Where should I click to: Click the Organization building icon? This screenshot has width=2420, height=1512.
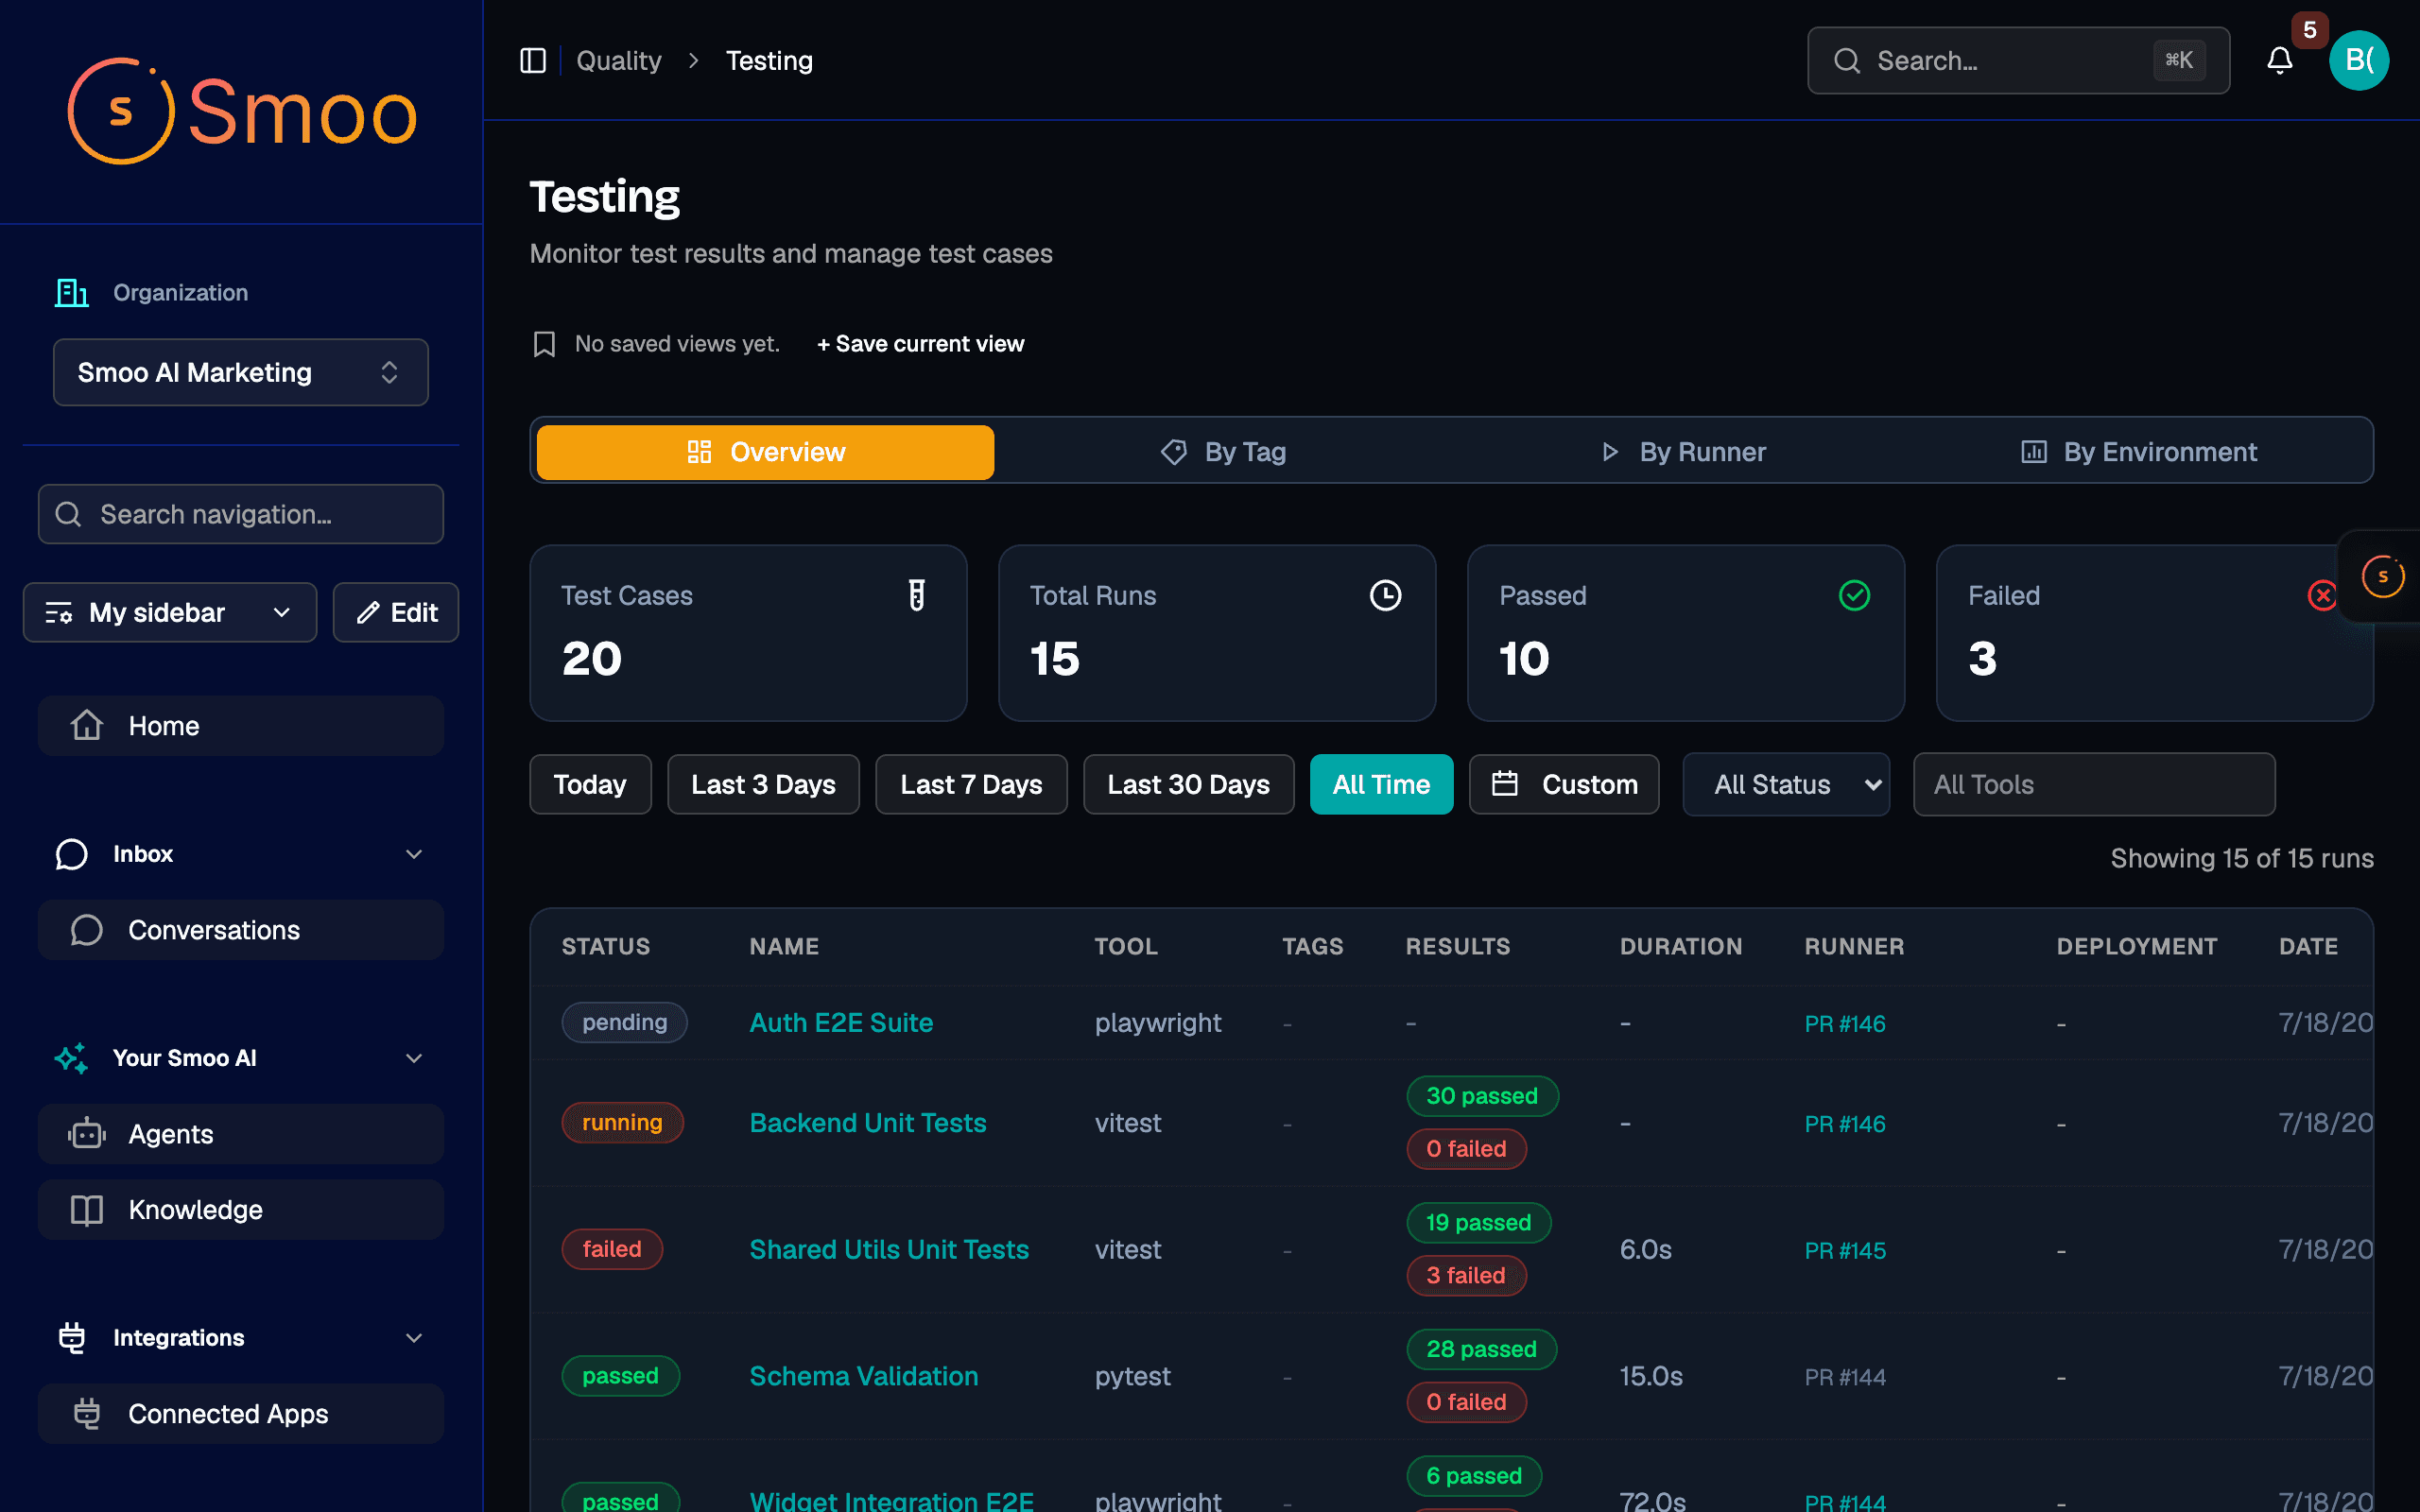72,293
